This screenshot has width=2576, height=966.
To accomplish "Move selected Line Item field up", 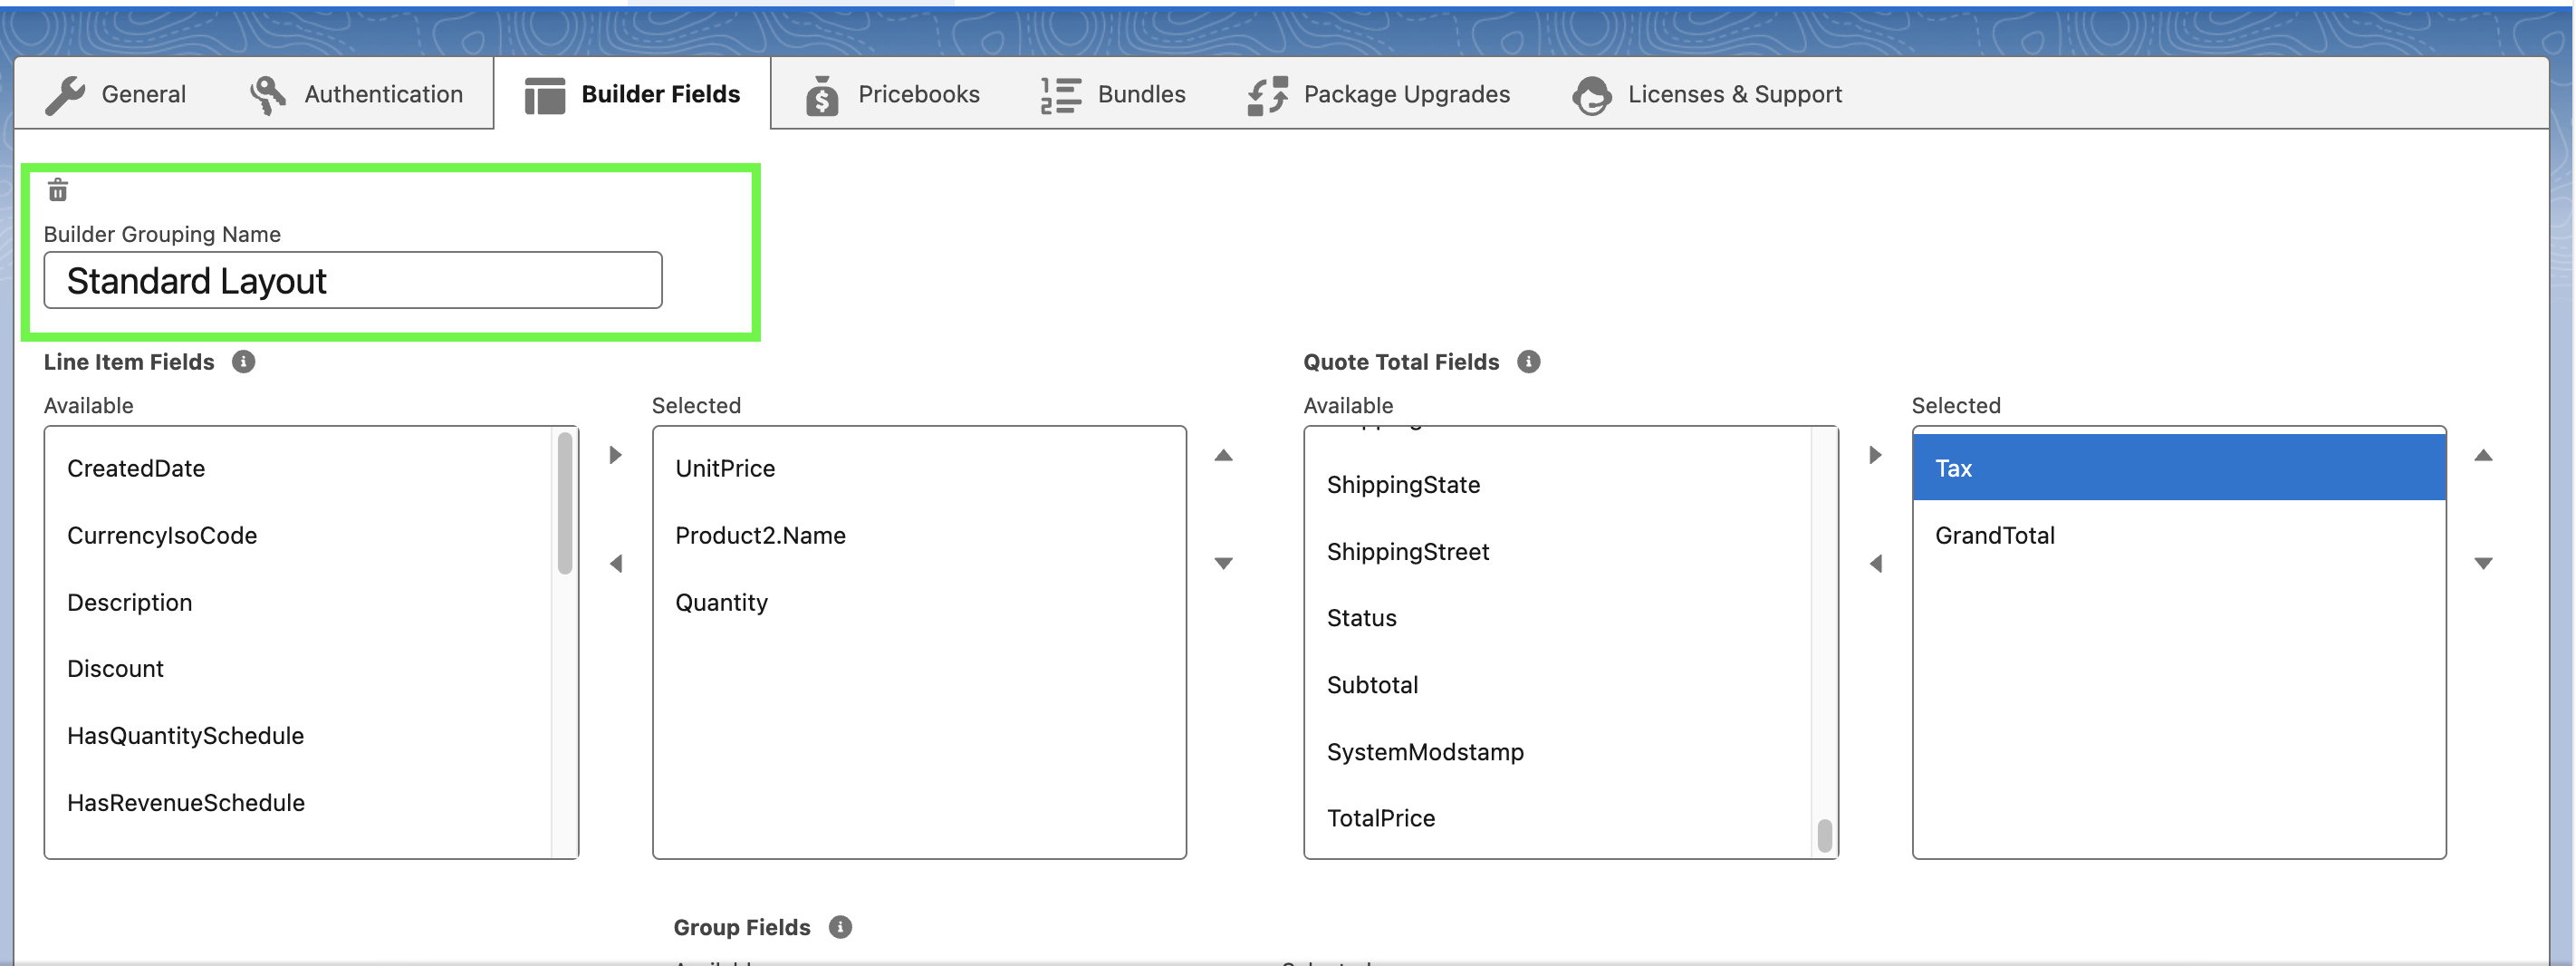I will point(1223,455).
